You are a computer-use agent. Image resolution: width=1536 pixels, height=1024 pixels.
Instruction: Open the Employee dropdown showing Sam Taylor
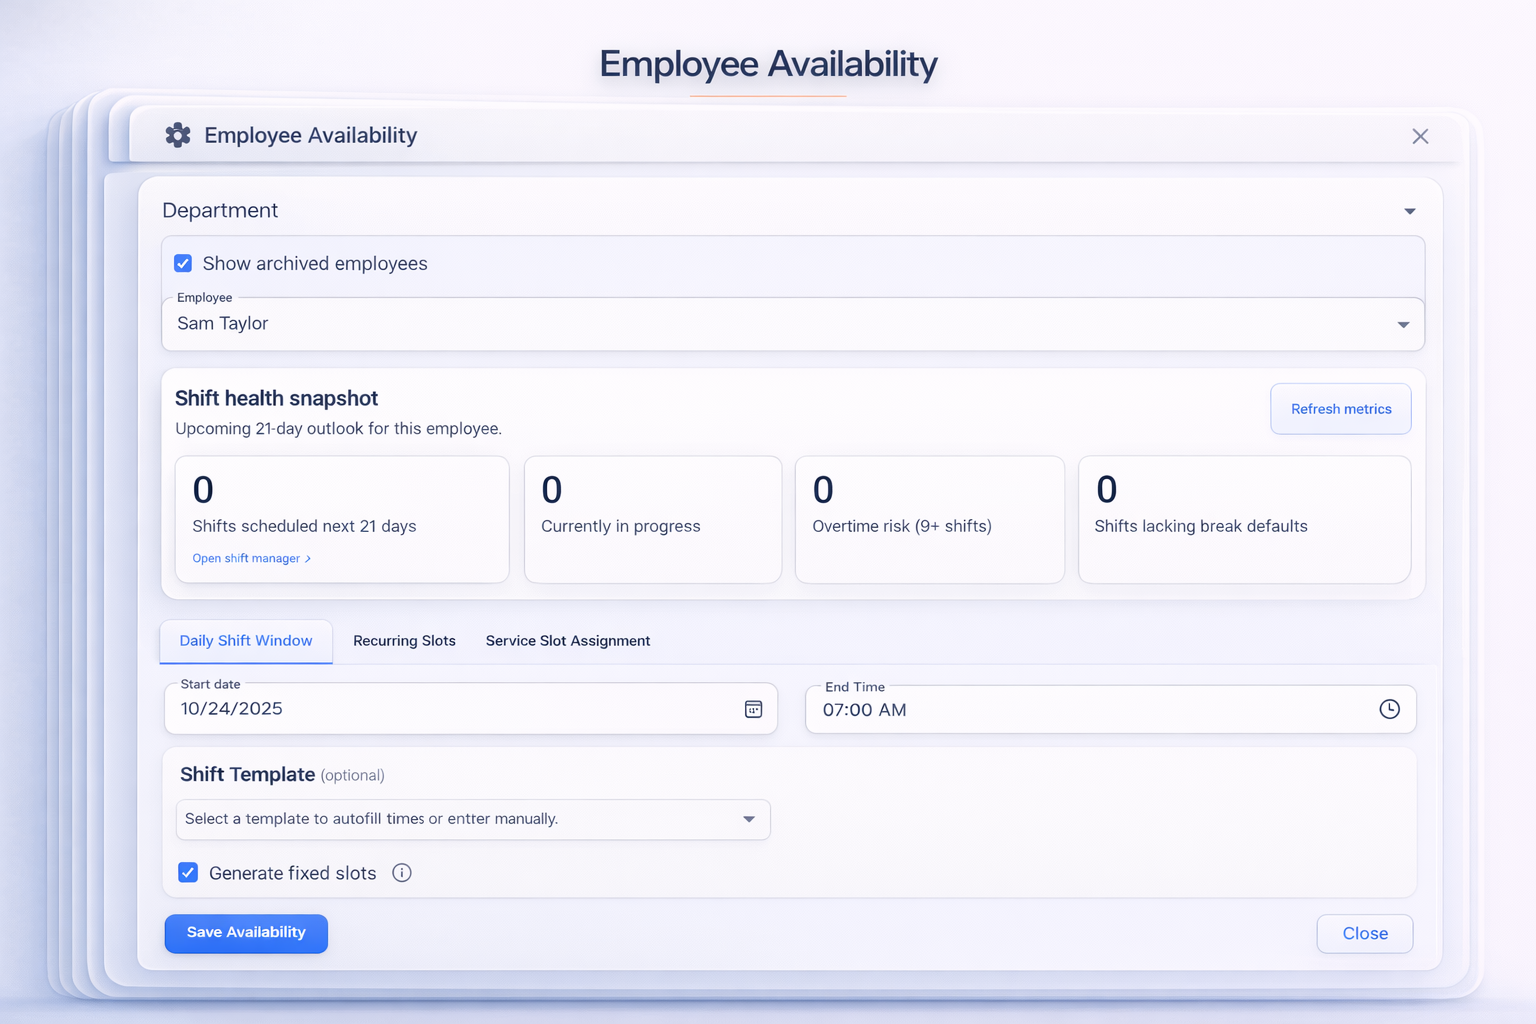coord(793,324)
